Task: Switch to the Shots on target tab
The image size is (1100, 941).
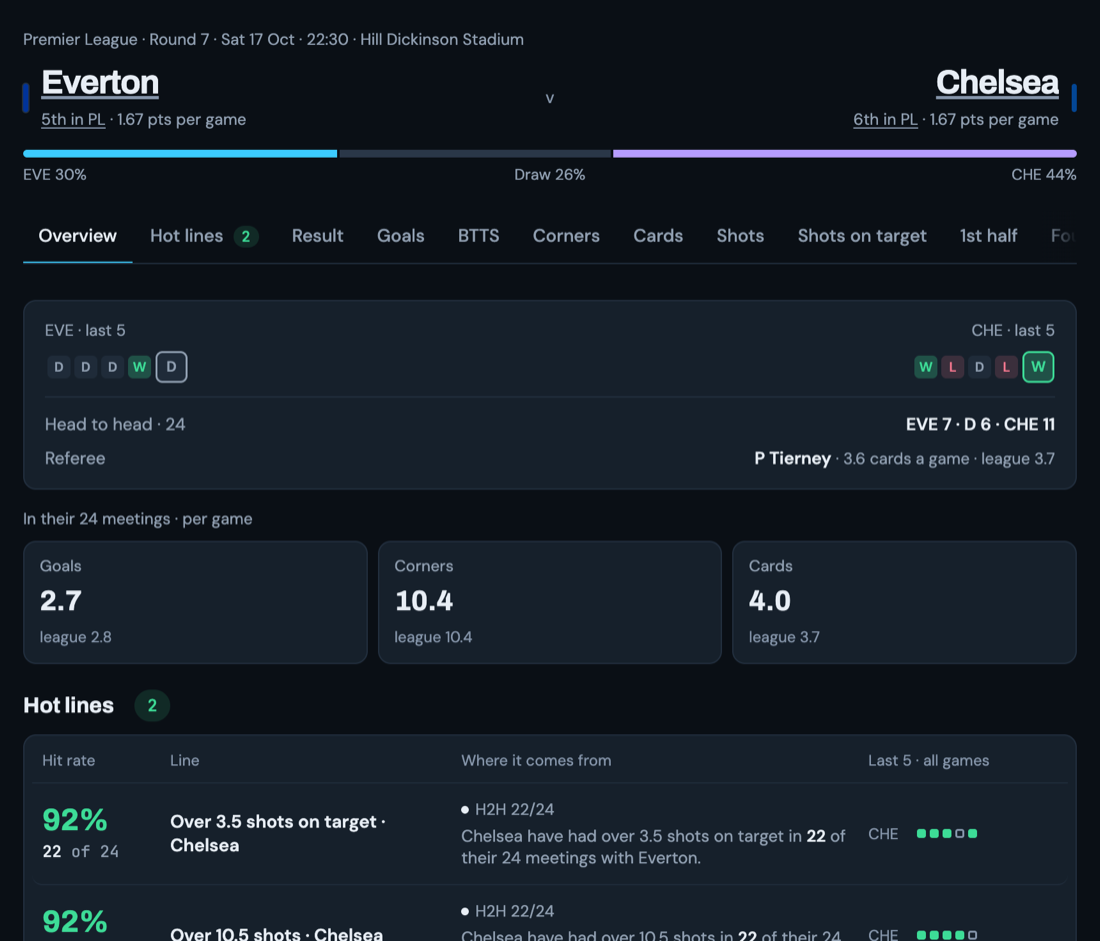Action: [x=862, y=236]
